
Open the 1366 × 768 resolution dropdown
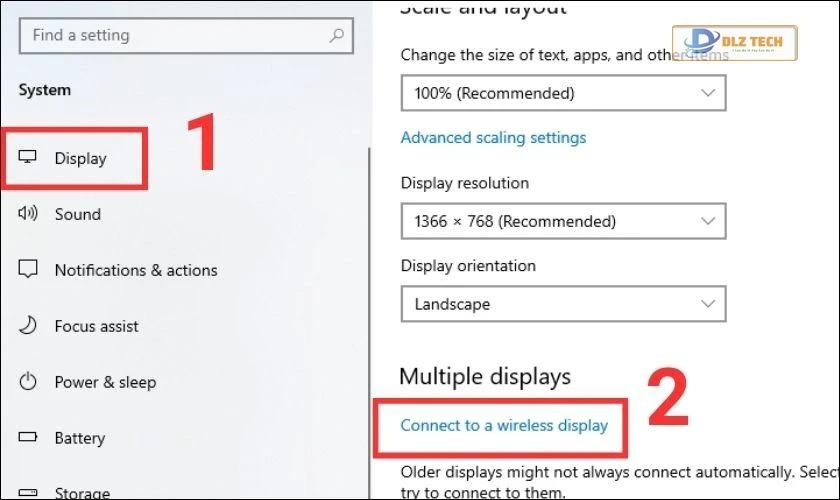point(564,221)
